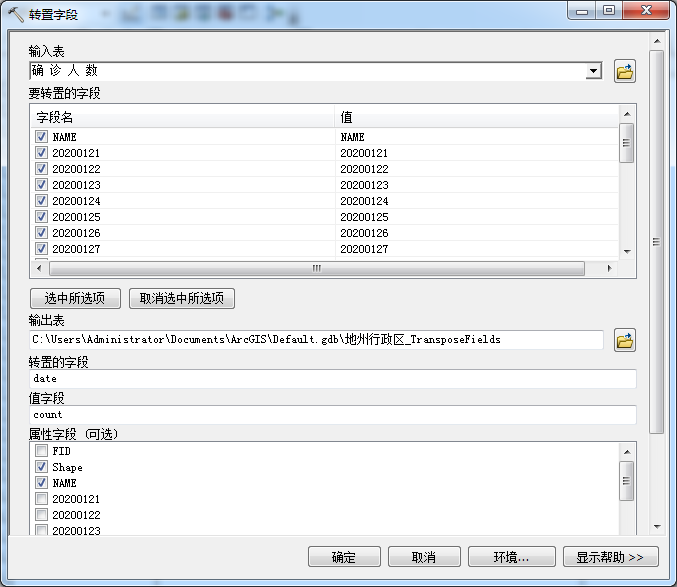This screenshot has height=587, width=677.
Task: Click 取消选中所选项 button
Action: pyautogui.click(x=182, y=298)
